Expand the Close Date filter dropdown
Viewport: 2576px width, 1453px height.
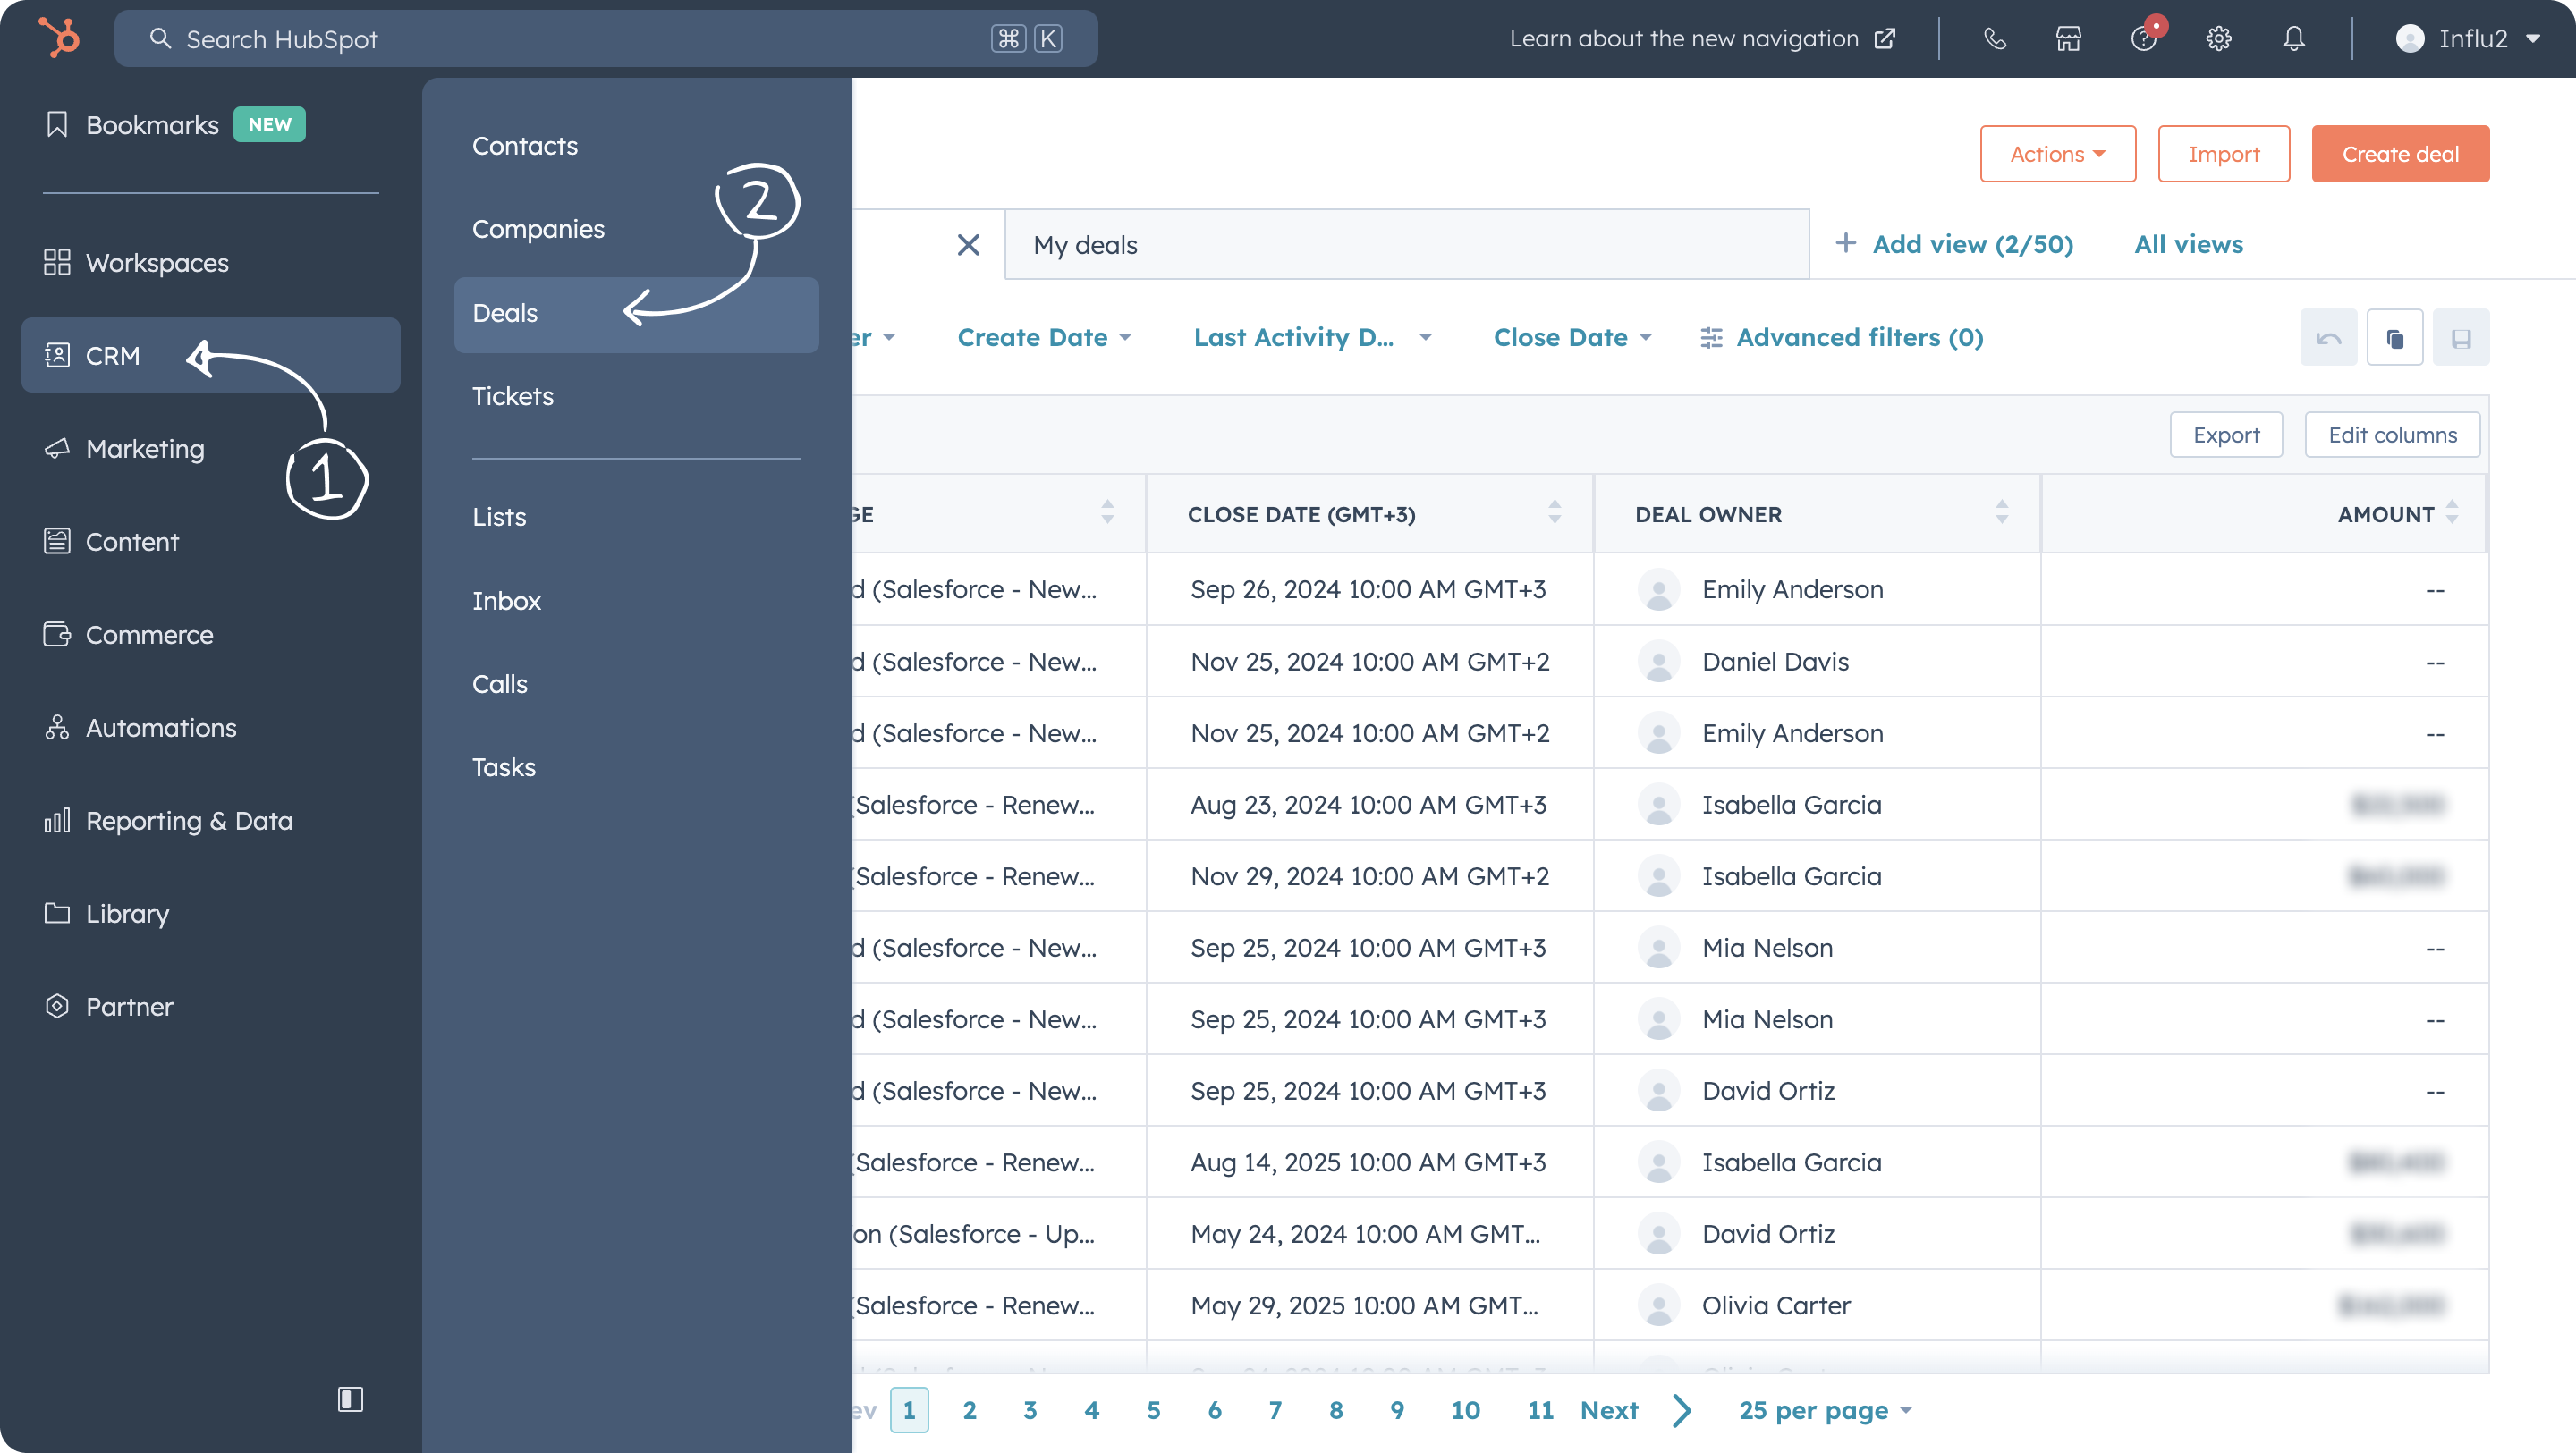pyautogui.click(x=1572, y=337)
